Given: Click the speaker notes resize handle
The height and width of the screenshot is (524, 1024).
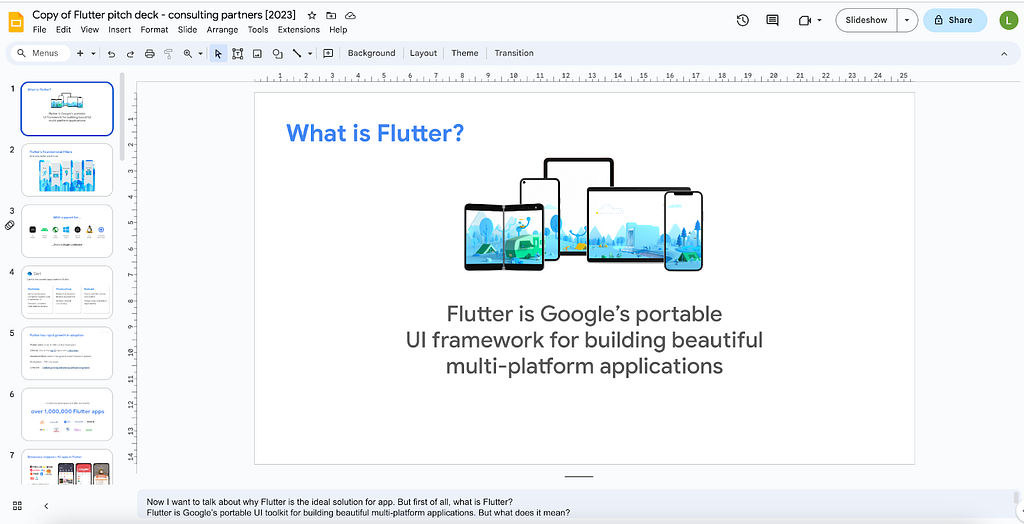Looking at the screenshot, I should tap(579, 476).
